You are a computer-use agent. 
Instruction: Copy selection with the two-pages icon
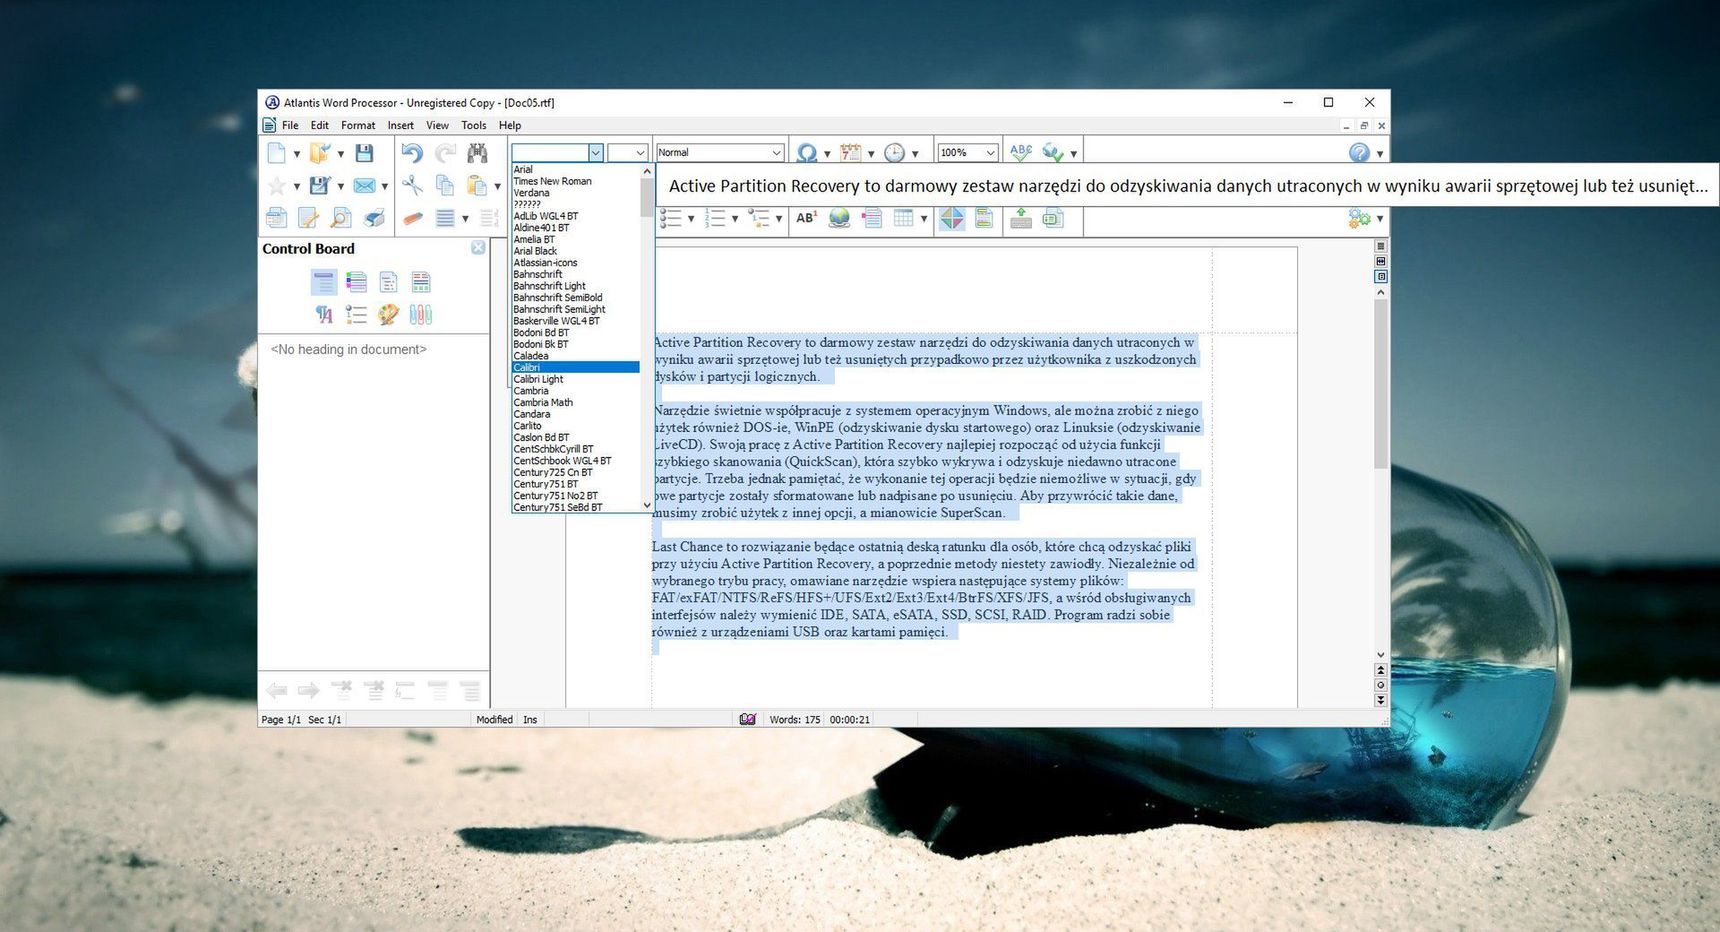[x=445, y=185]
